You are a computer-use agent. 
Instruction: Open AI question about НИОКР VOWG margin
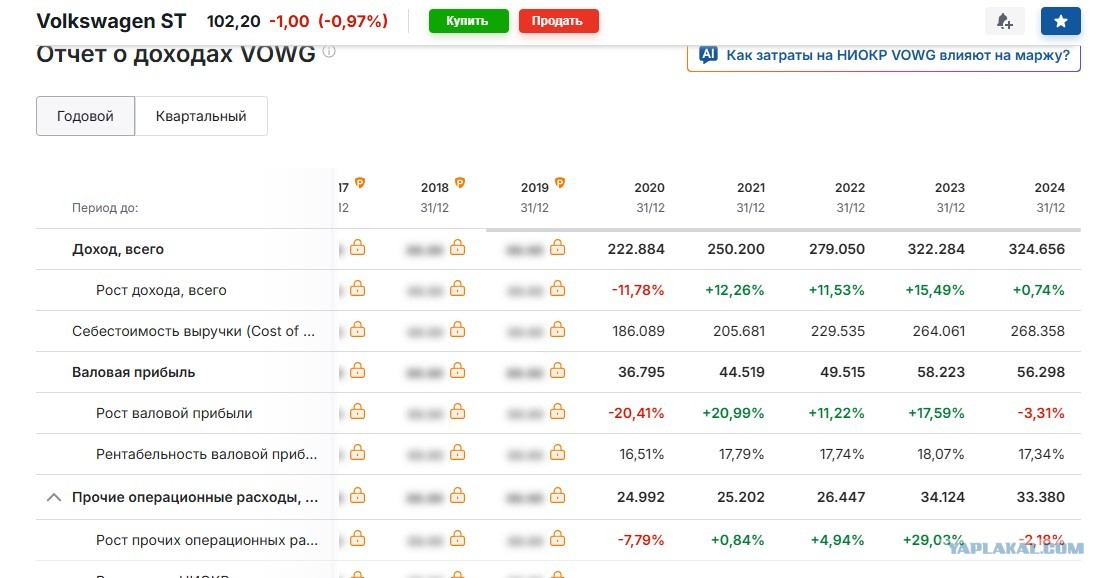(883, 55)
